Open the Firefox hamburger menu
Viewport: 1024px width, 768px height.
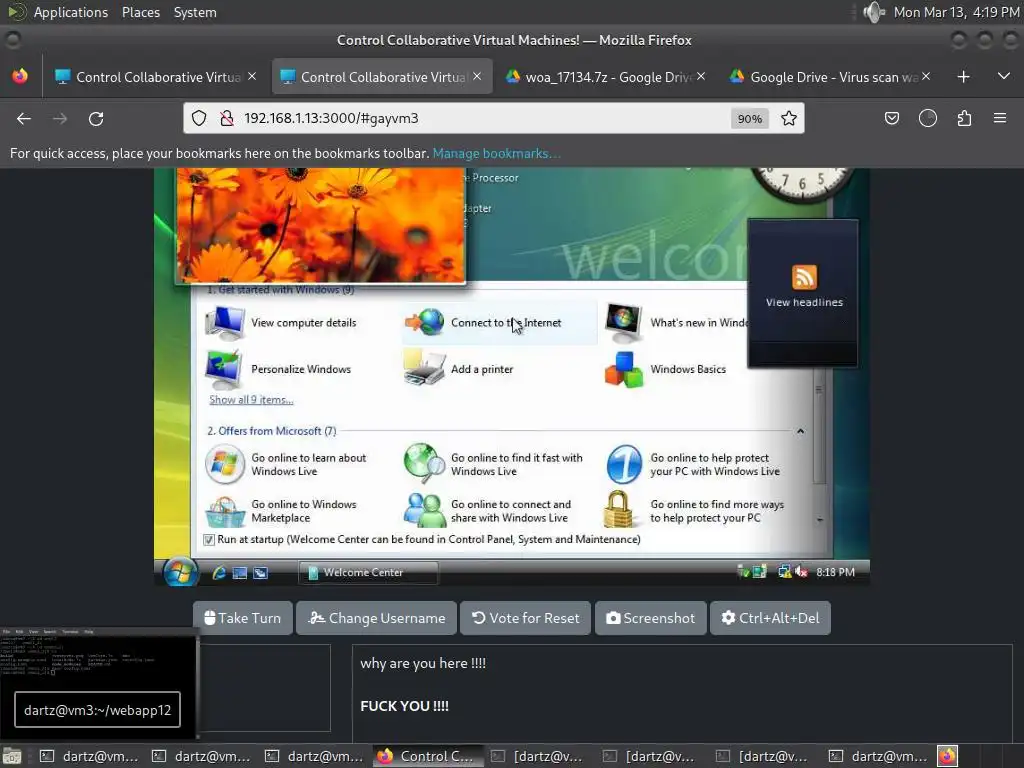(x=1000, y=118)
